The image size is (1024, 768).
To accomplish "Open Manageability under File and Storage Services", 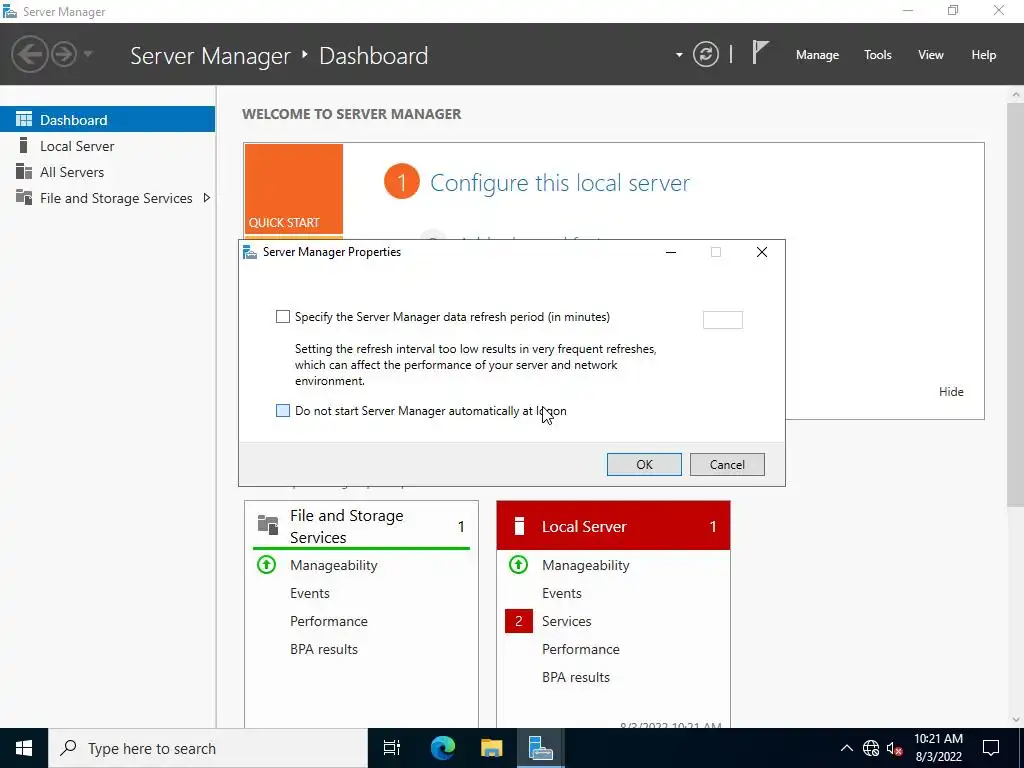I will [x=334, y=565].
